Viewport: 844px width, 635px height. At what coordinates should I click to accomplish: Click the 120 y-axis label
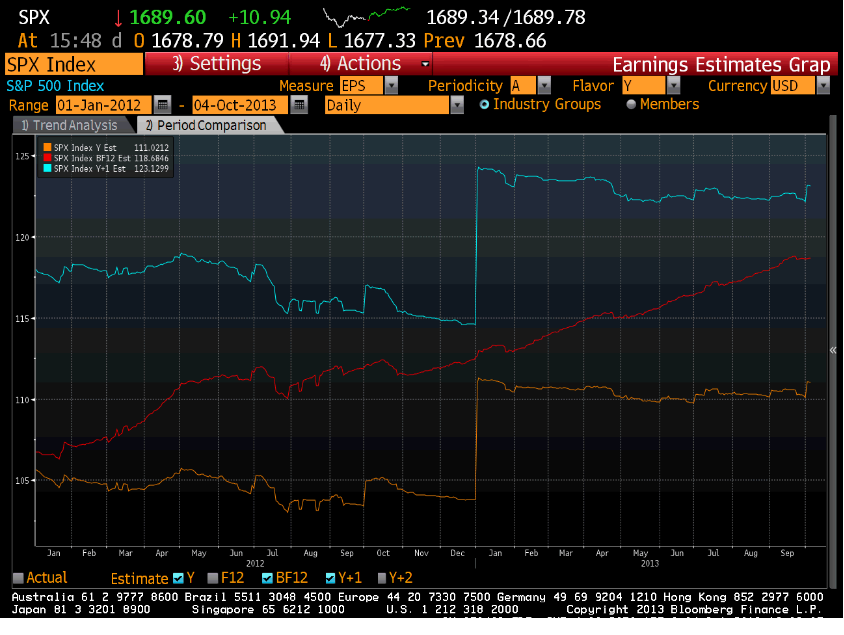(x=22, y=237)
